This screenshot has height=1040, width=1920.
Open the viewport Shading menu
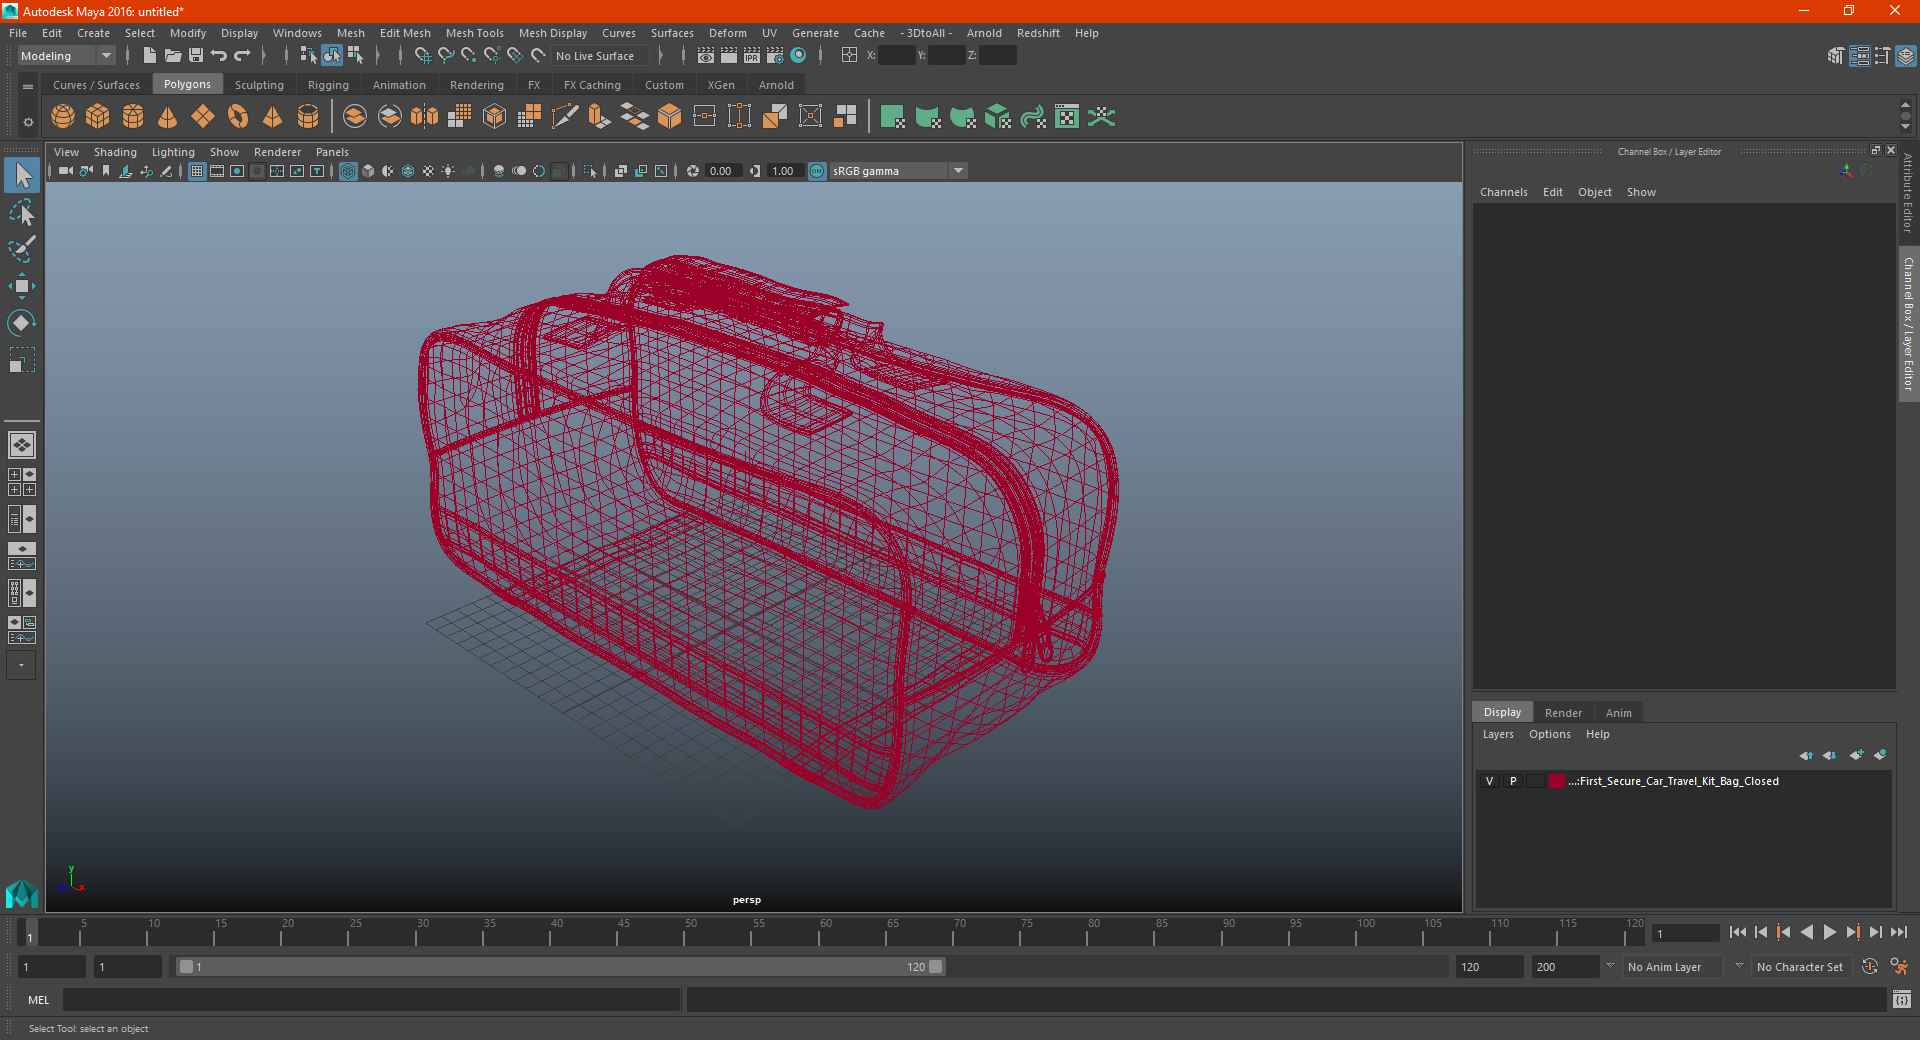coord(115,152)
